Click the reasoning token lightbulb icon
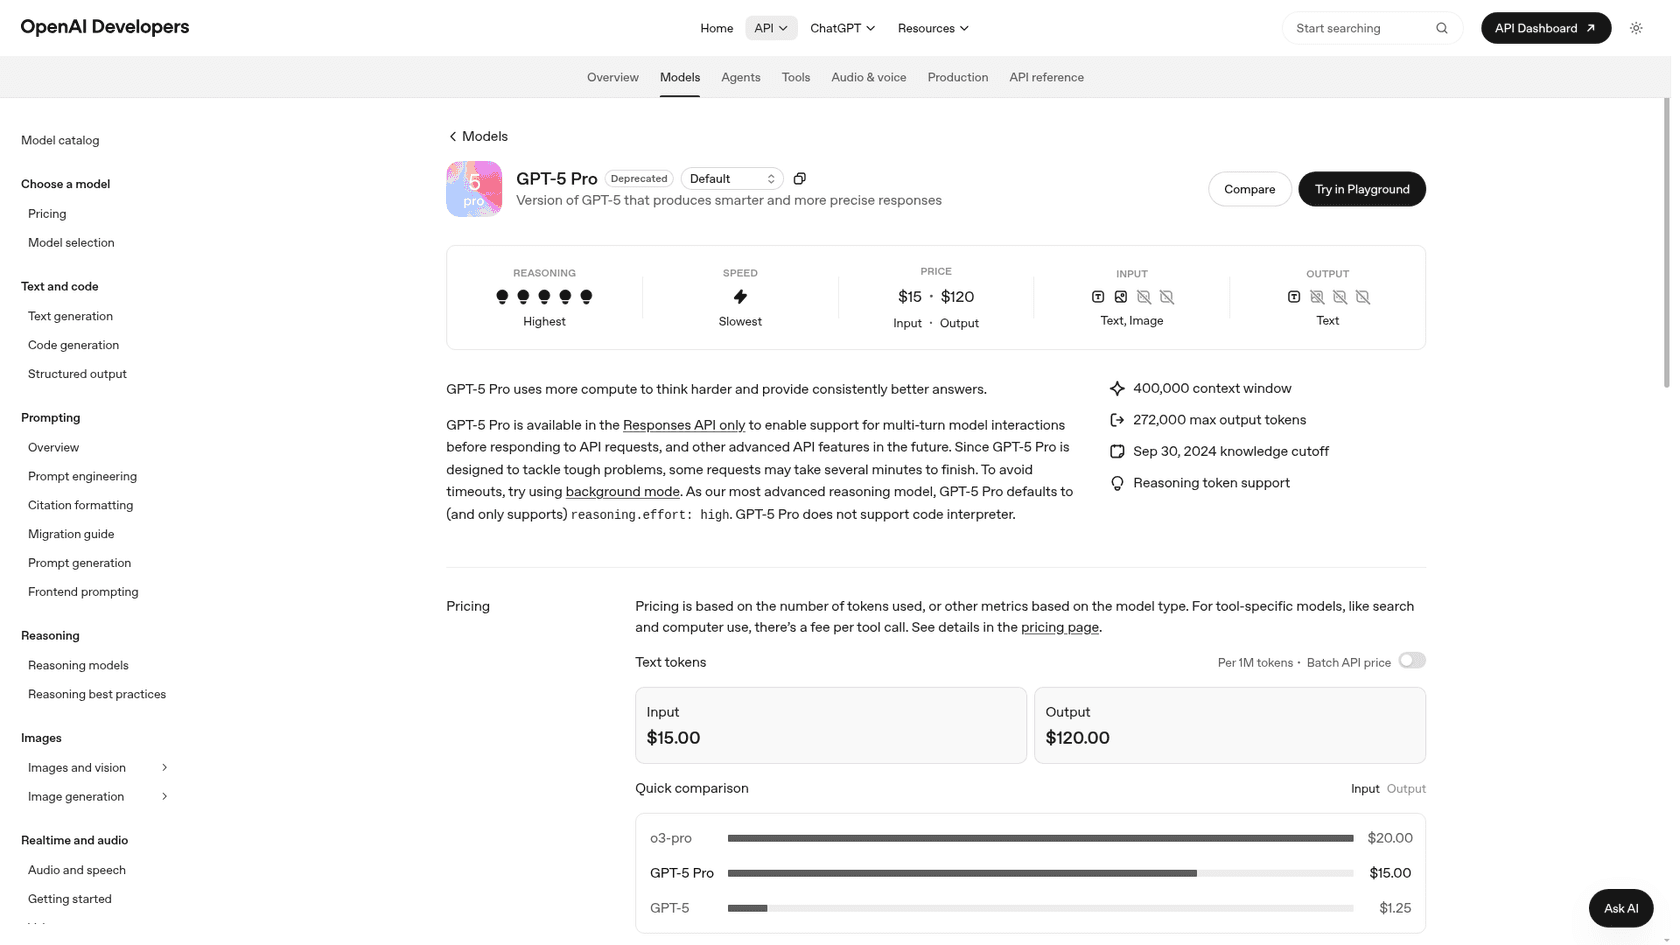The height and width of the screenshot is (945, 1680). (1117, 483)
